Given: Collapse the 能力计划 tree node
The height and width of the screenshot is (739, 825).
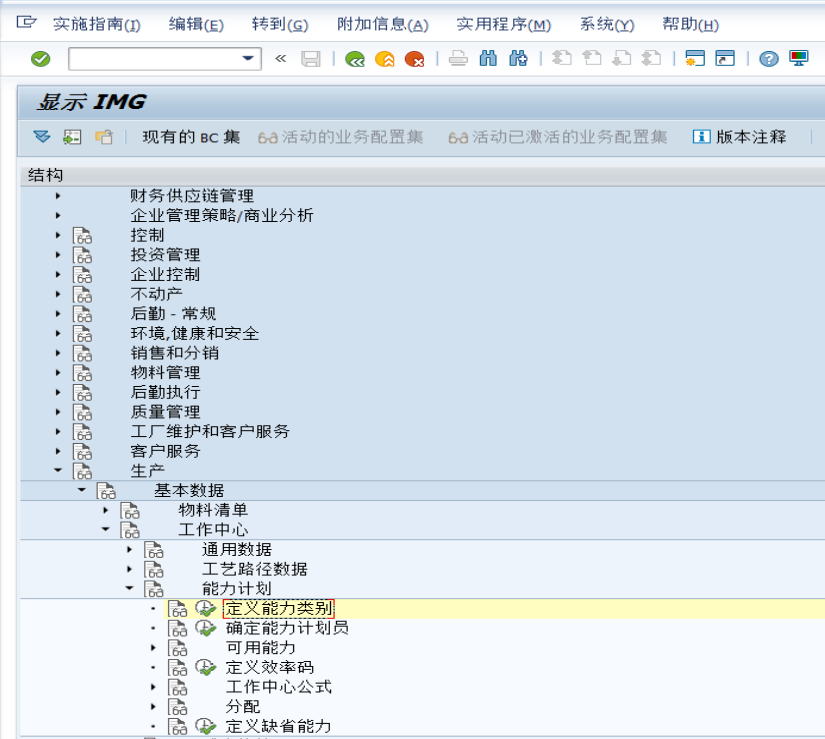Looking at the screenshot, I should 131,588.
